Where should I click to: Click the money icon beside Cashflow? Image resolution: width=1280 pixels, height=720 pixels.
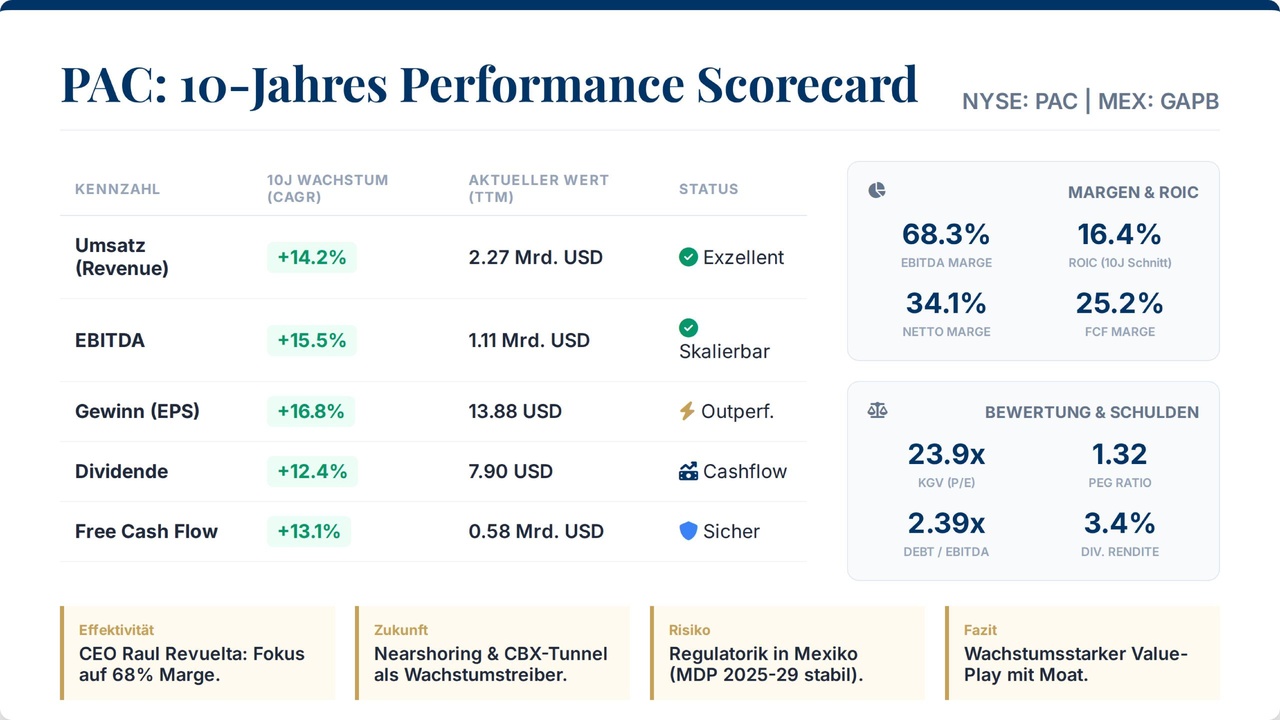688,471
